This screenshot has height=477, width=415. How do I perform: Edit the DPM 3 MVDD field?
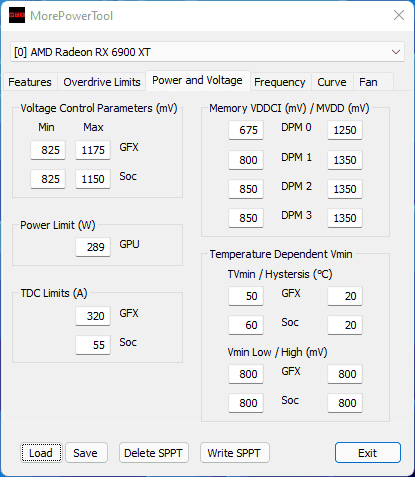[345, 218]
